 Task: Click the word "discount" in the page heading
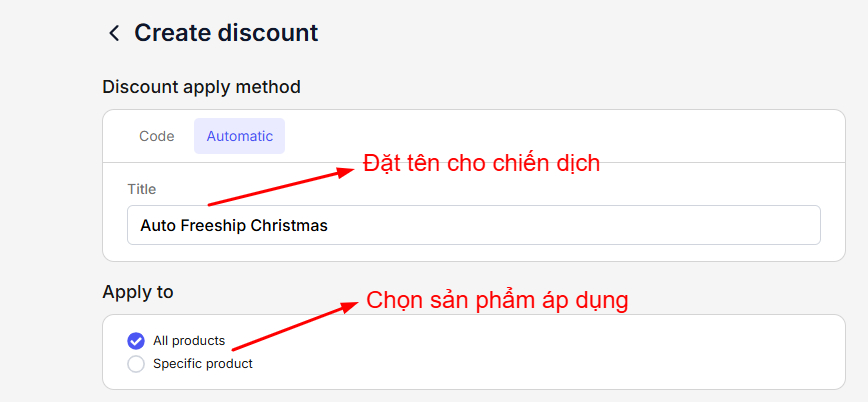271,33
